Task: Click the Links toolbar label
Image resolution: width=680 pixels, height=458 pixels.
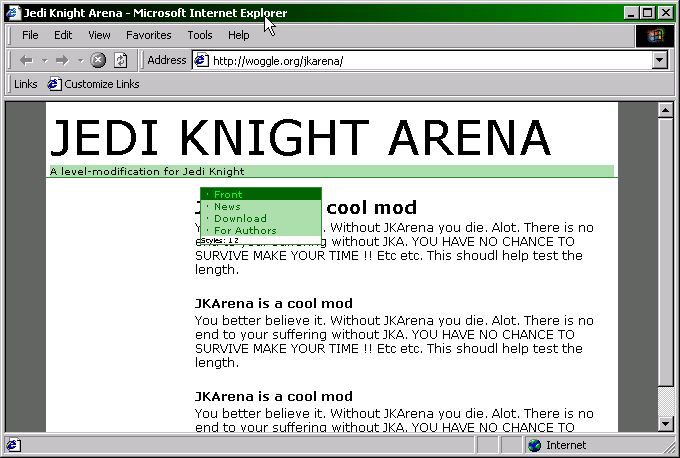Action: pos(25,84)
